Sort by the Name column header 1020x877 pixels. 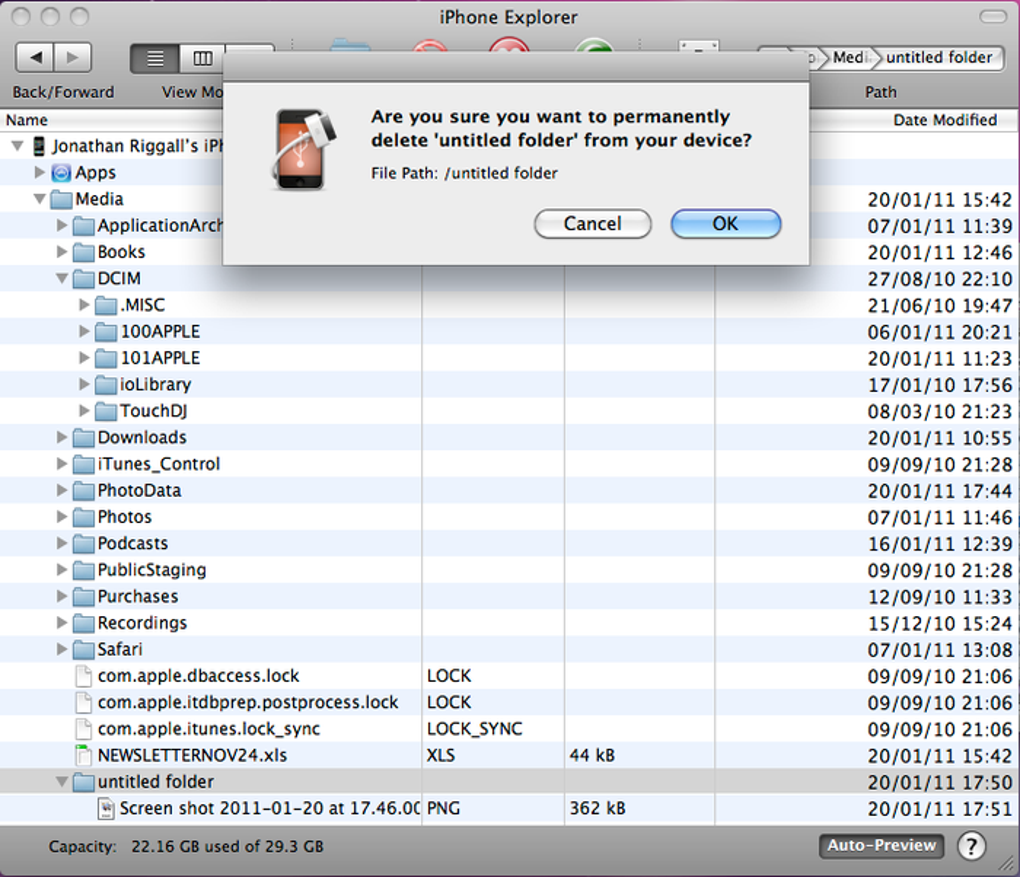[x=27, y=120]
